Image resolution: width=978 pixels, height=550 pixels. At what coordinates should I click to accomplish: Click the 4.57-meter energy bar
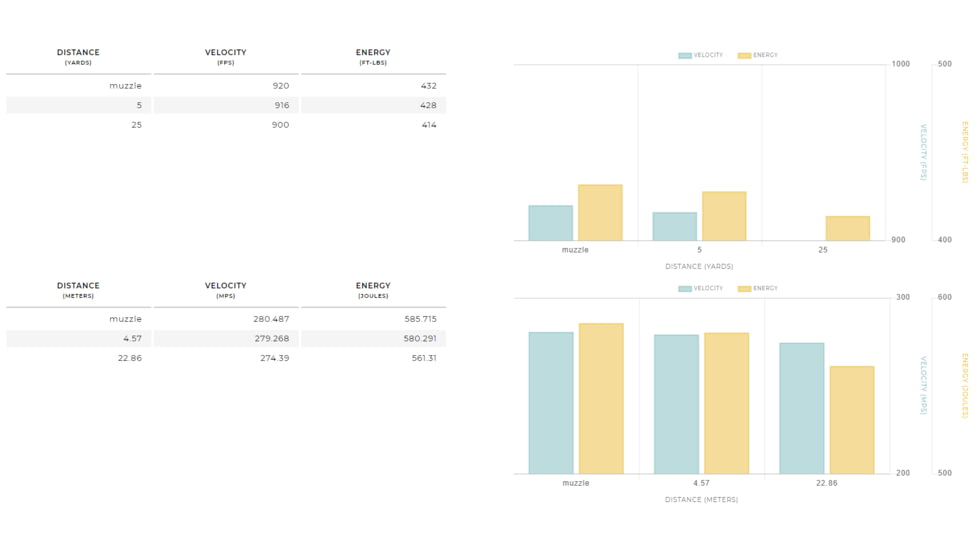(x=726, y=403)
